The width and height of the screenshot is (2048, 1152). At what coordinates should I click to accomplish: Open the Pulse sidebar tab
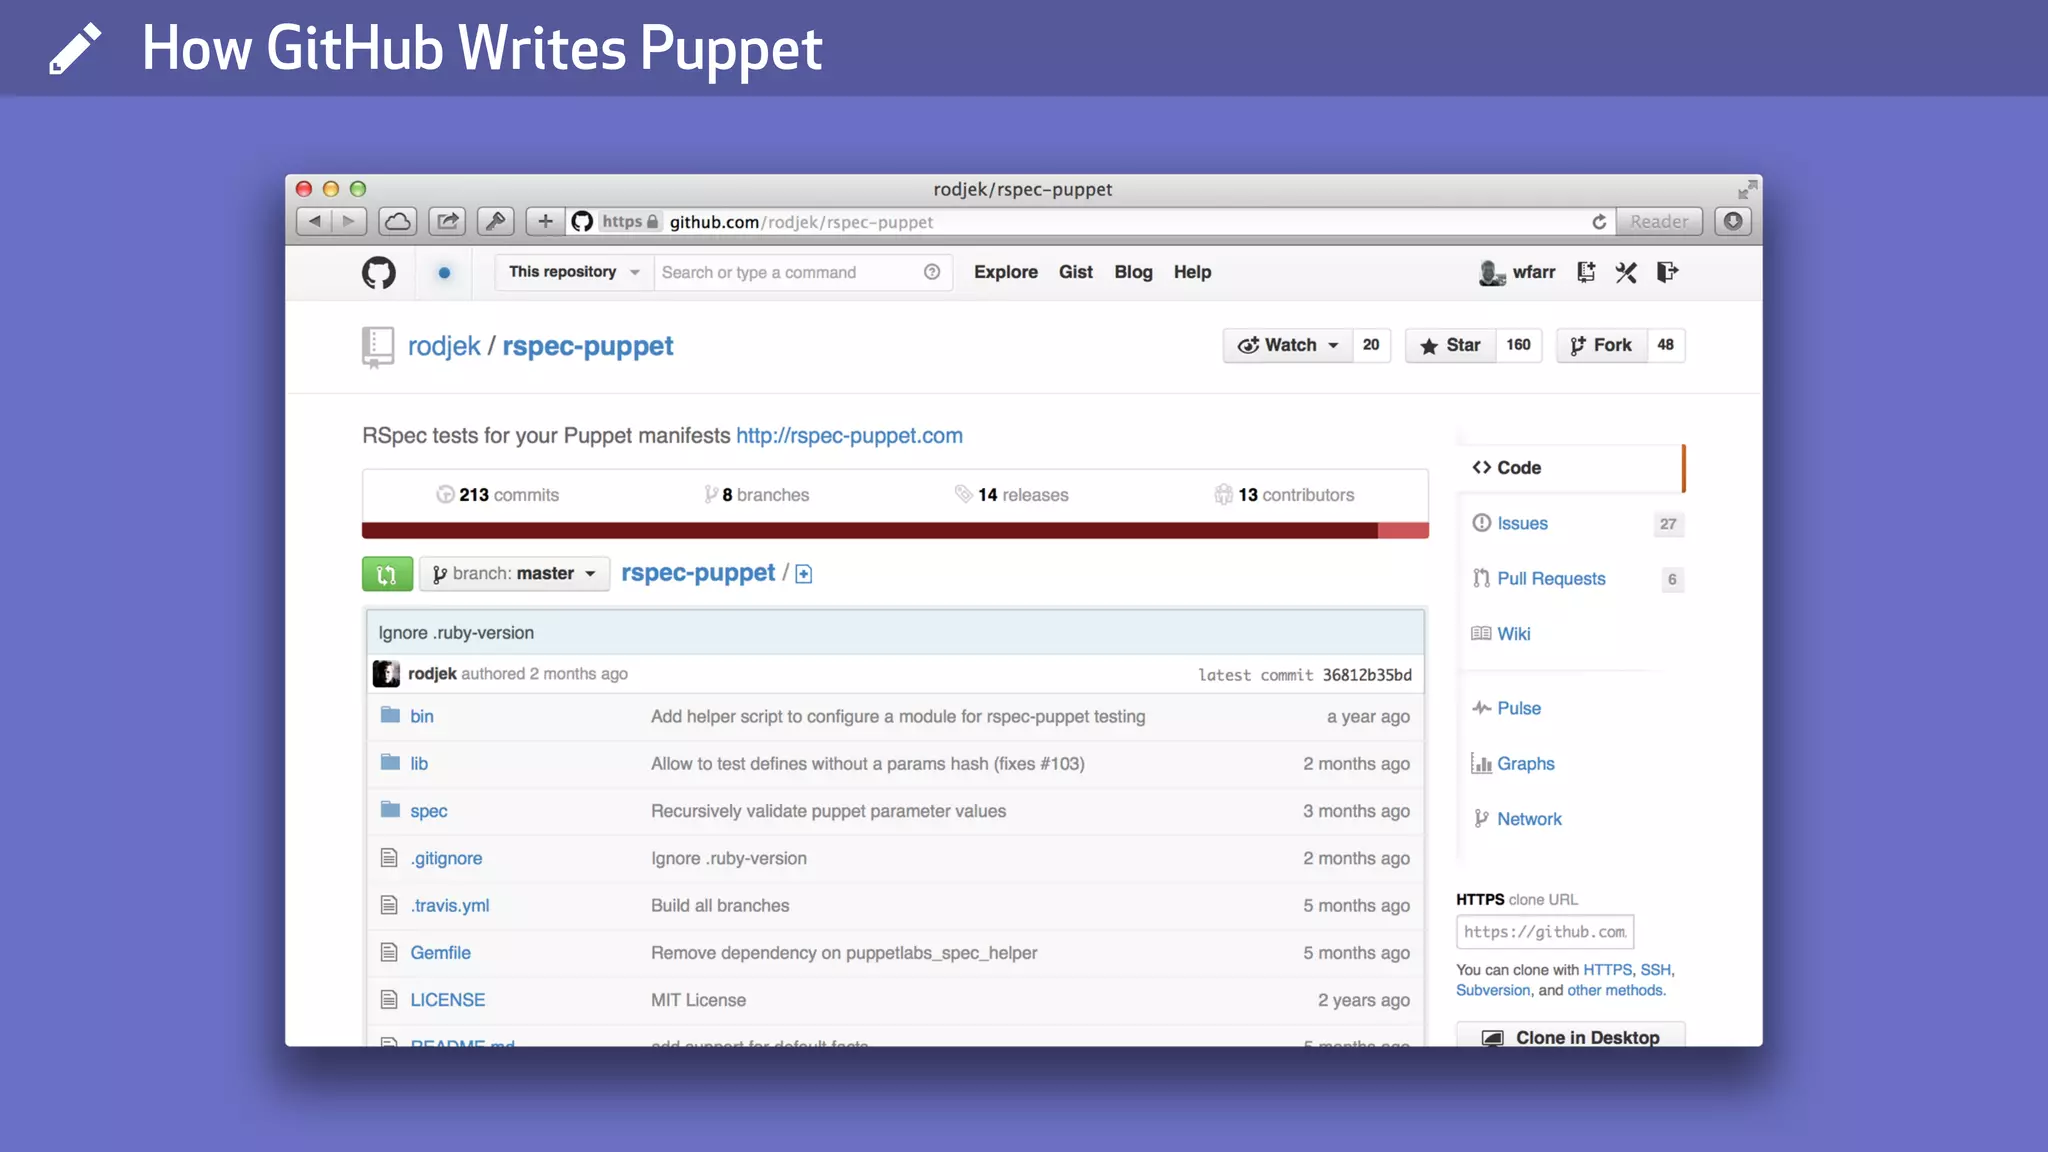click(x=1518, y=709)
